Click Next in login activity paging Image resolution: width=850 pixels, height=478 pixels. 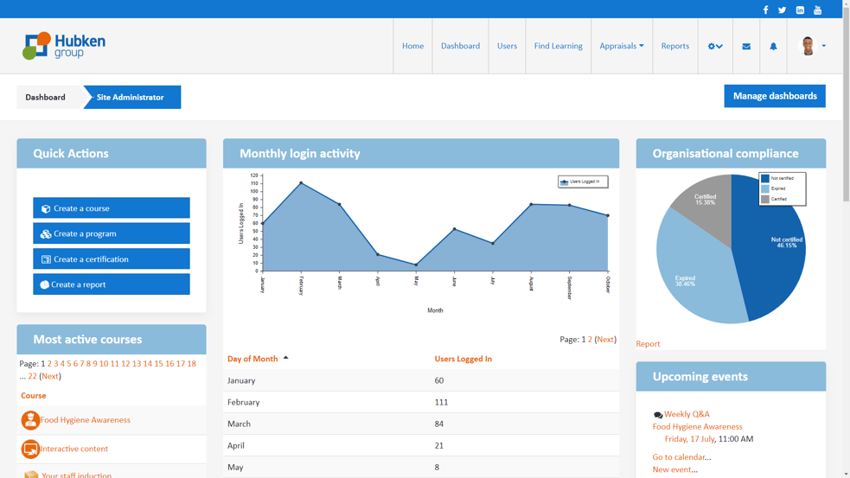pyautogui.click(x=606, y=339)
